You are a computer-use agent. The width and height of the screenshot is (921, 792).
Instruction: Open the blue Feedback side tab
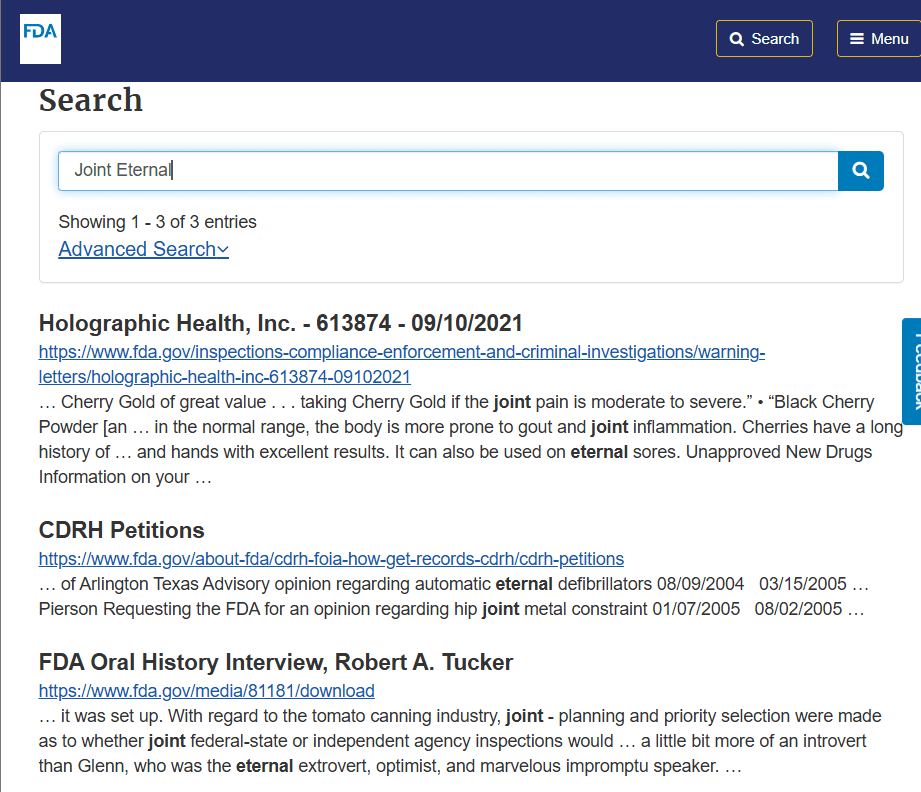(x=912, y=371)
